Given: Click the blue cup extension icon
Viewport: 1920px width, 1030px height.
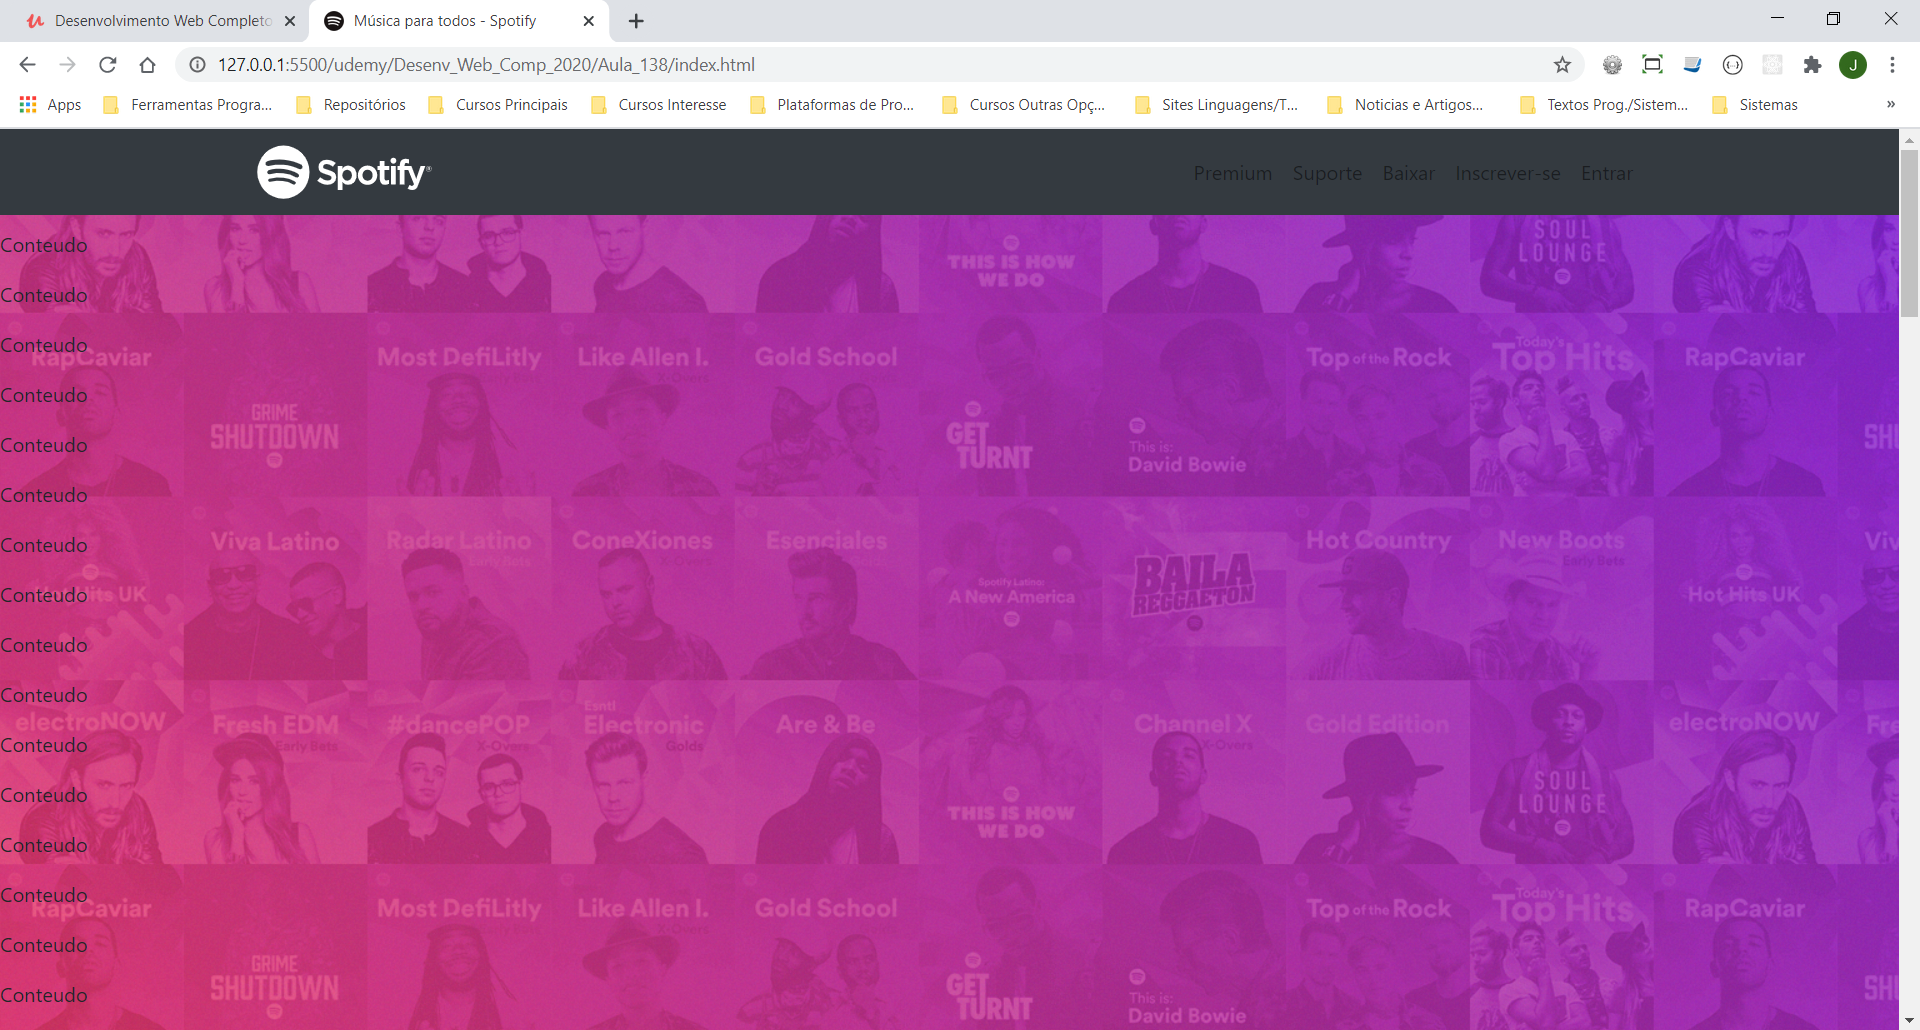Looking at the screenshot, I should point(1692,65).
